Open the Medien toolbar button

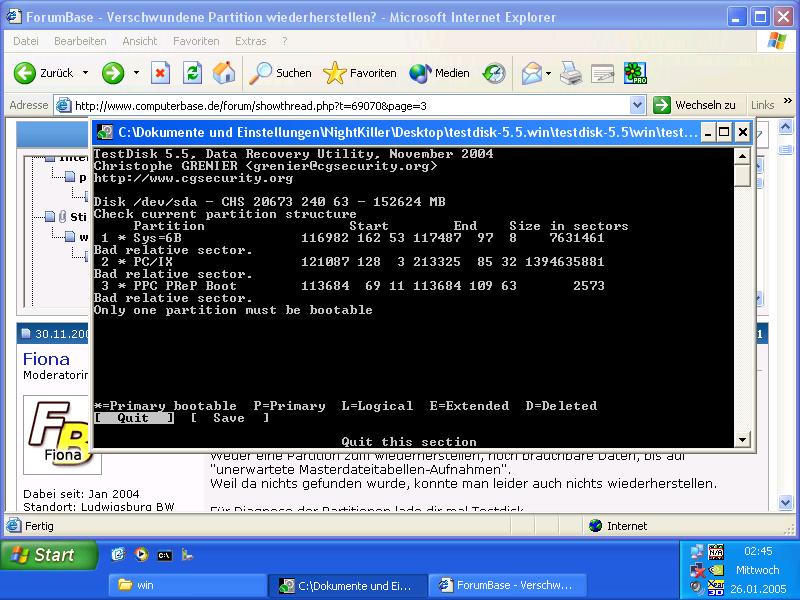click(439, 73)
